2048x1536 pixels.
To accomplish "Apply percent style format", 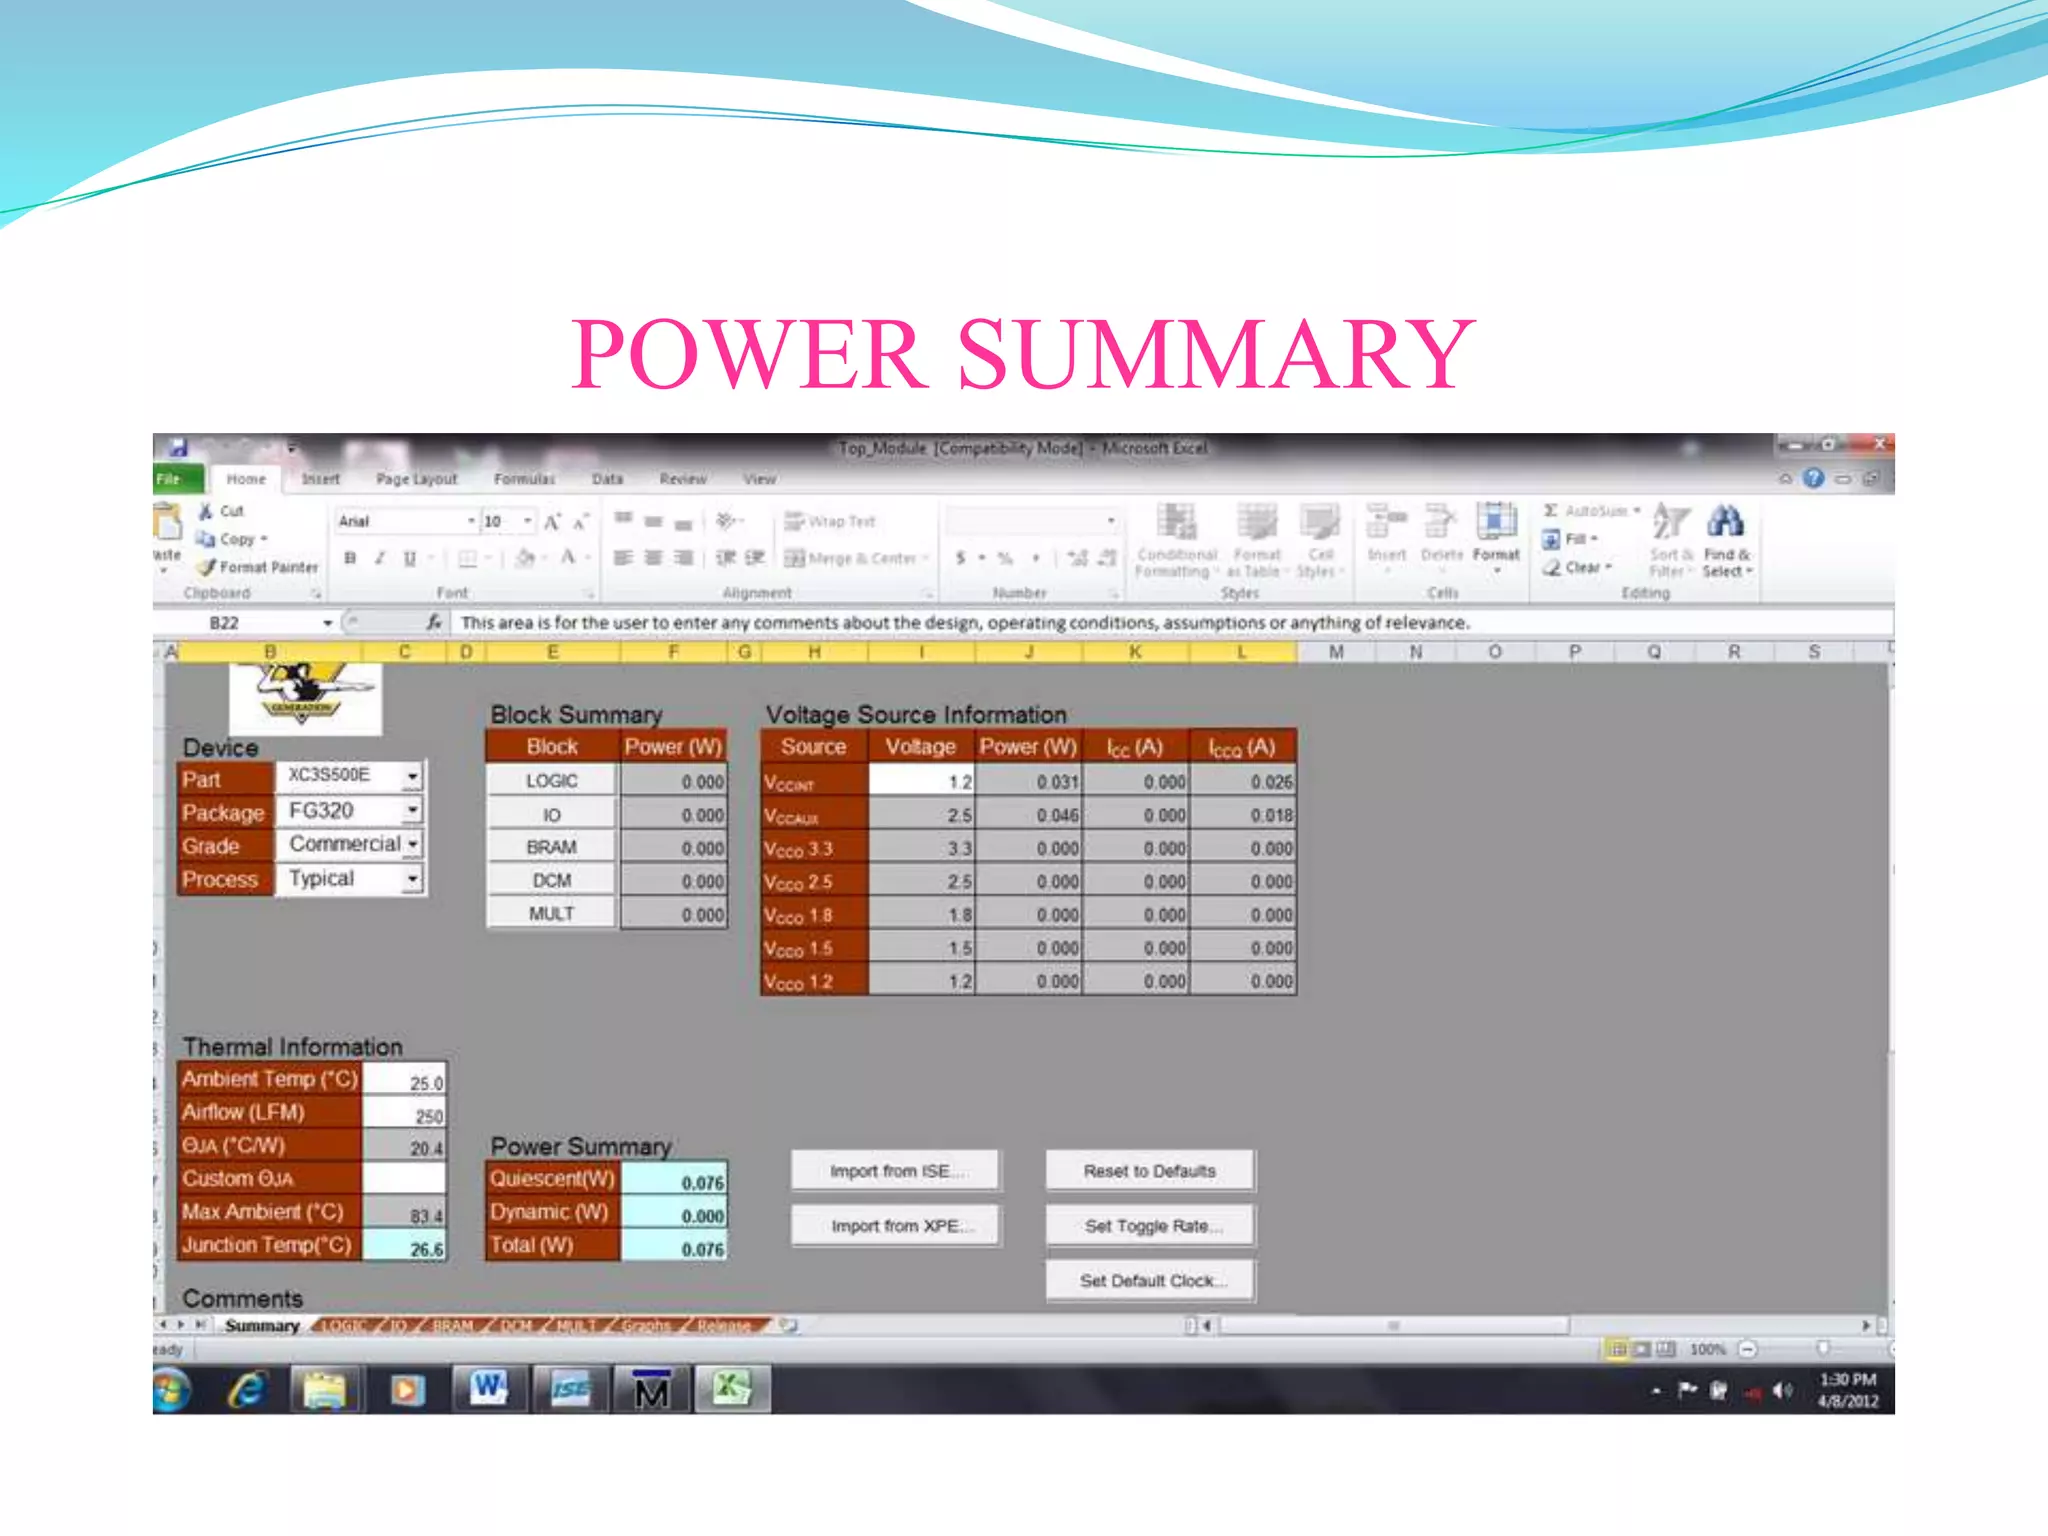I will click(1005, 558).
